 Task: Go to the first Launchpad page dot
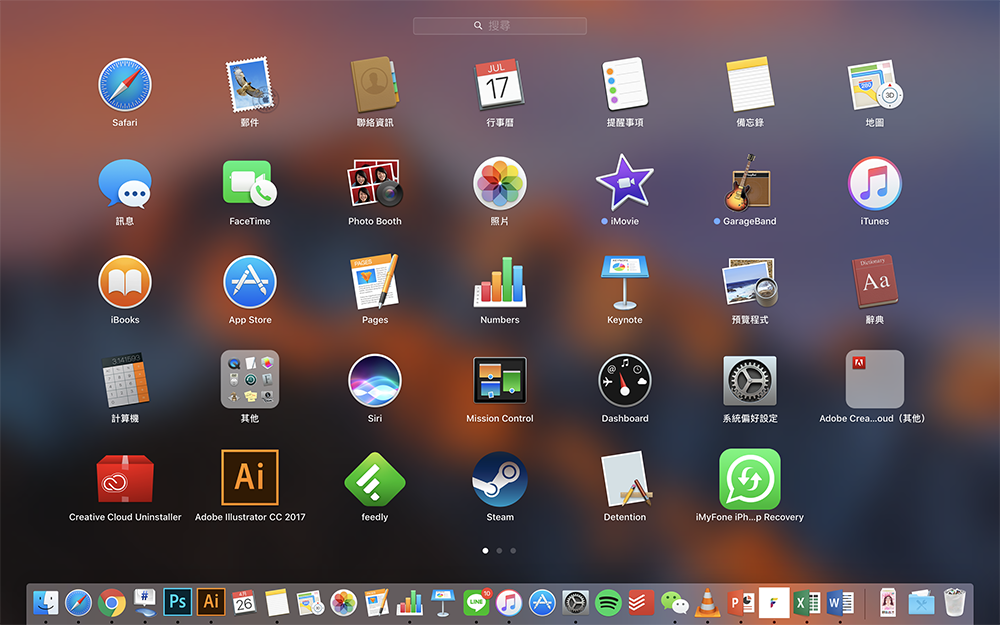point(485,550)
